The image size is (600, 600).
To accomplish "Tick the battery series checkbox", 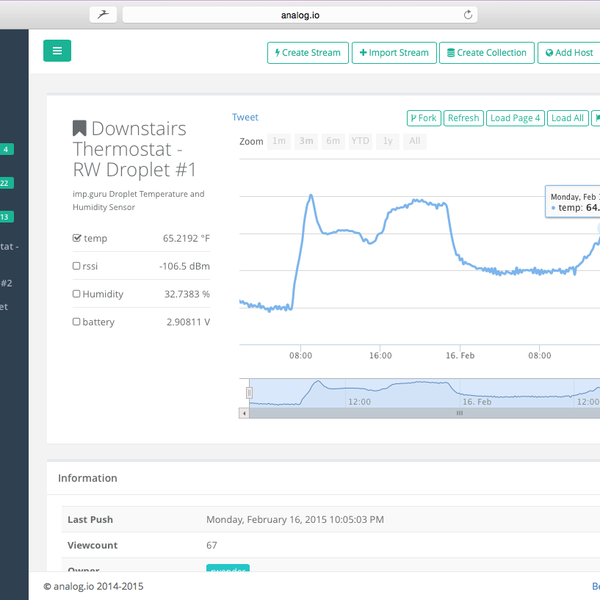I will click(77, 323).
